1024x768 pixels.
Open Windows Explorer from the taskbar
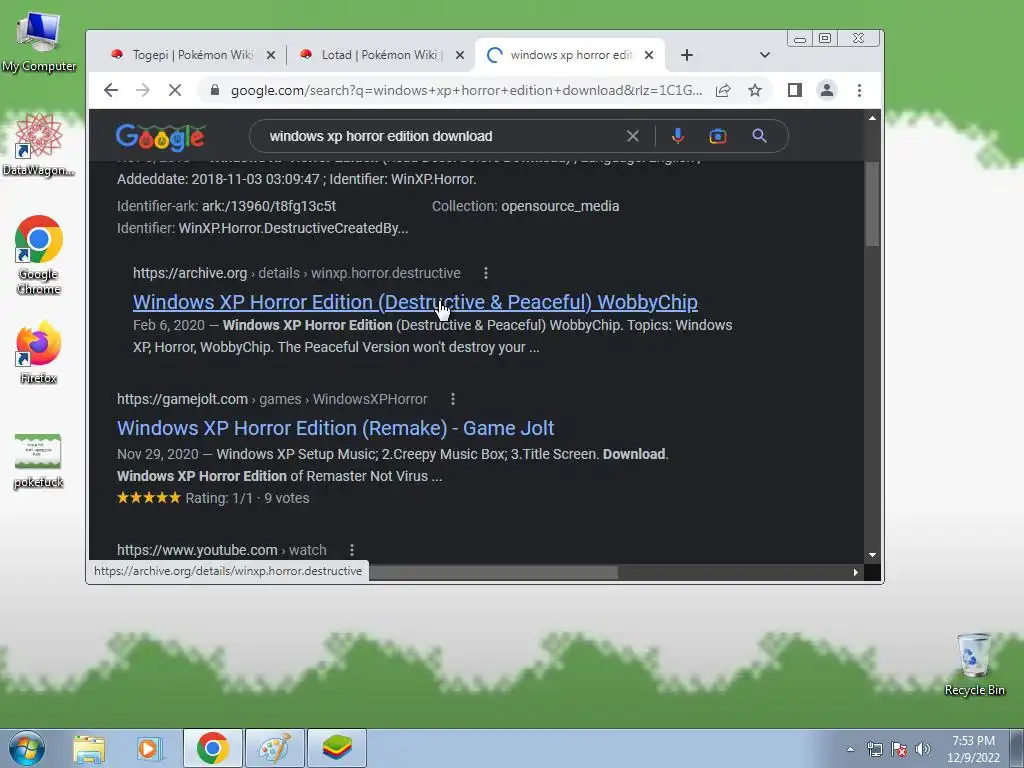pos(89,748)
